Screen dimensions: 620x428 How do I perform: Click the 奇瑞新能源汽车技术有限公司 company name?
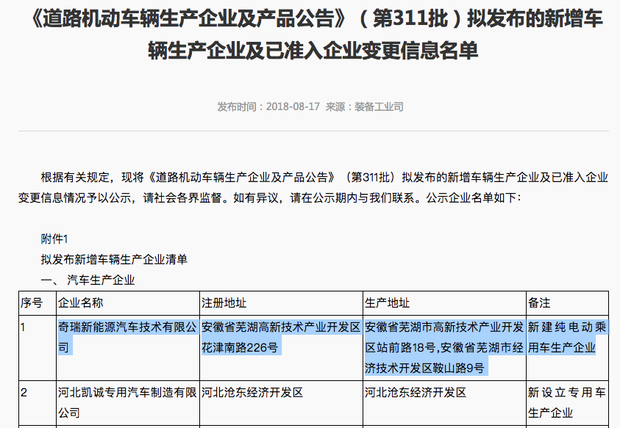[126, 337]
